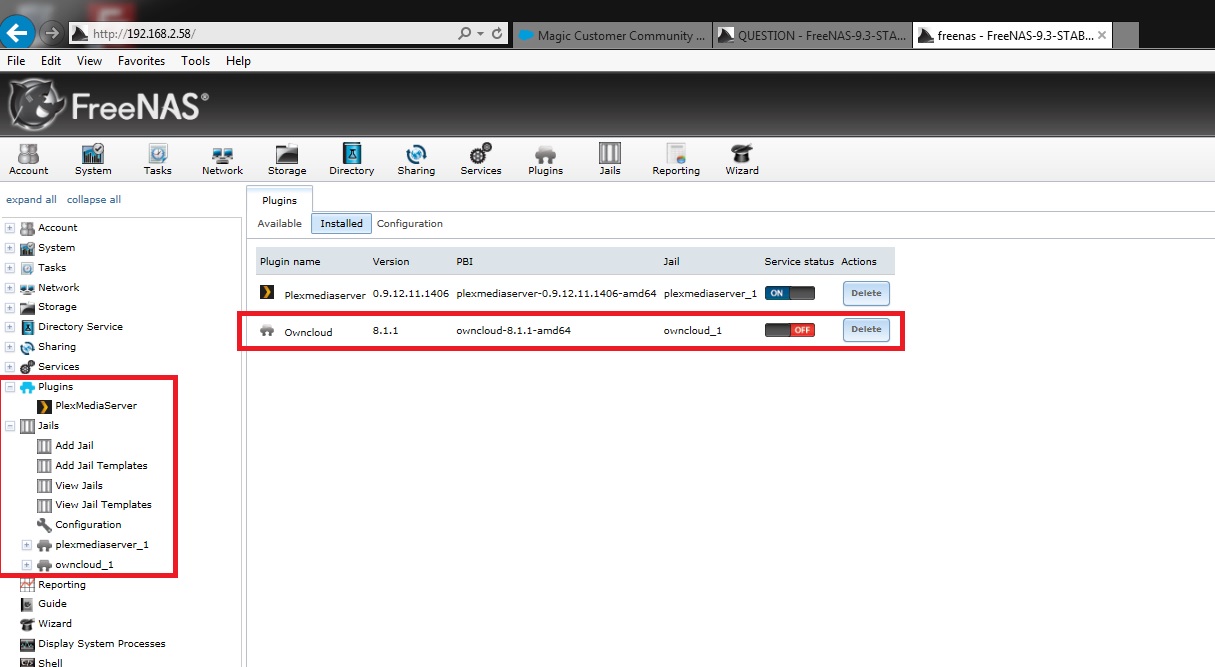Viewport: 1215px width, 667px height.
Task: Open jails Configuration tree item
Action: pyautogui.click(x=88, y=525)
